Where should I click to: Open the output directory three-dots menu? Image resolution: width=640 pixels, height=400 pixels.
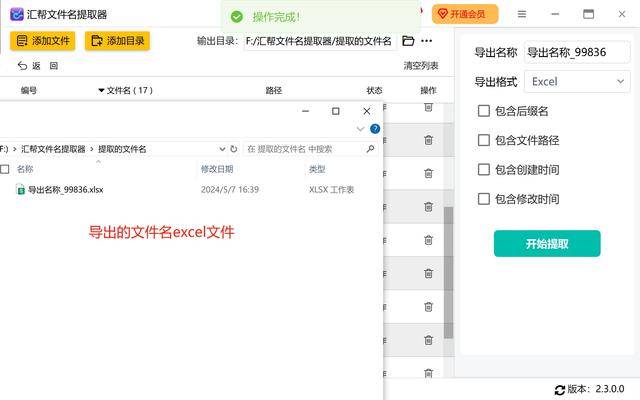click(427, 41)
